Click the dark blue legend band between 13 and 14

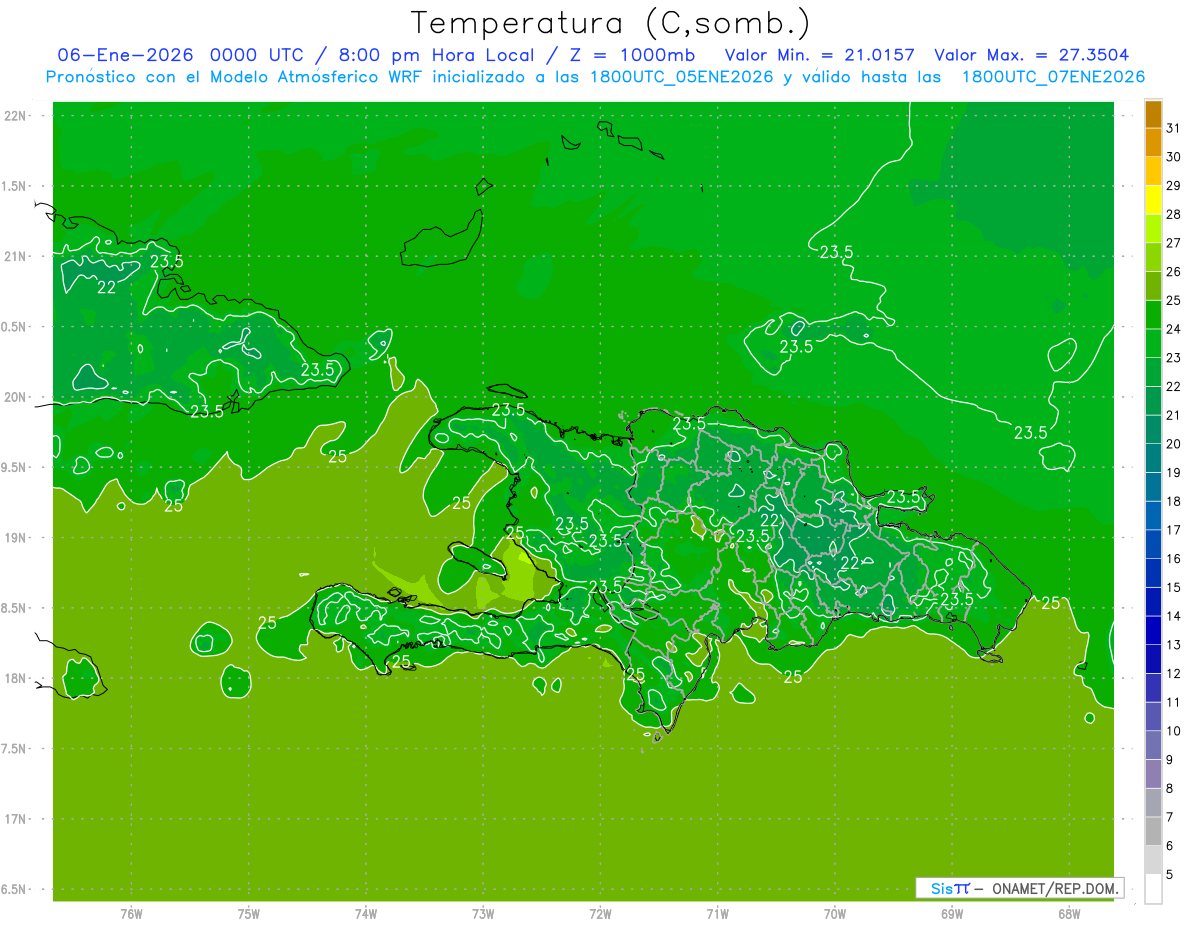[x=1153, y=630]
